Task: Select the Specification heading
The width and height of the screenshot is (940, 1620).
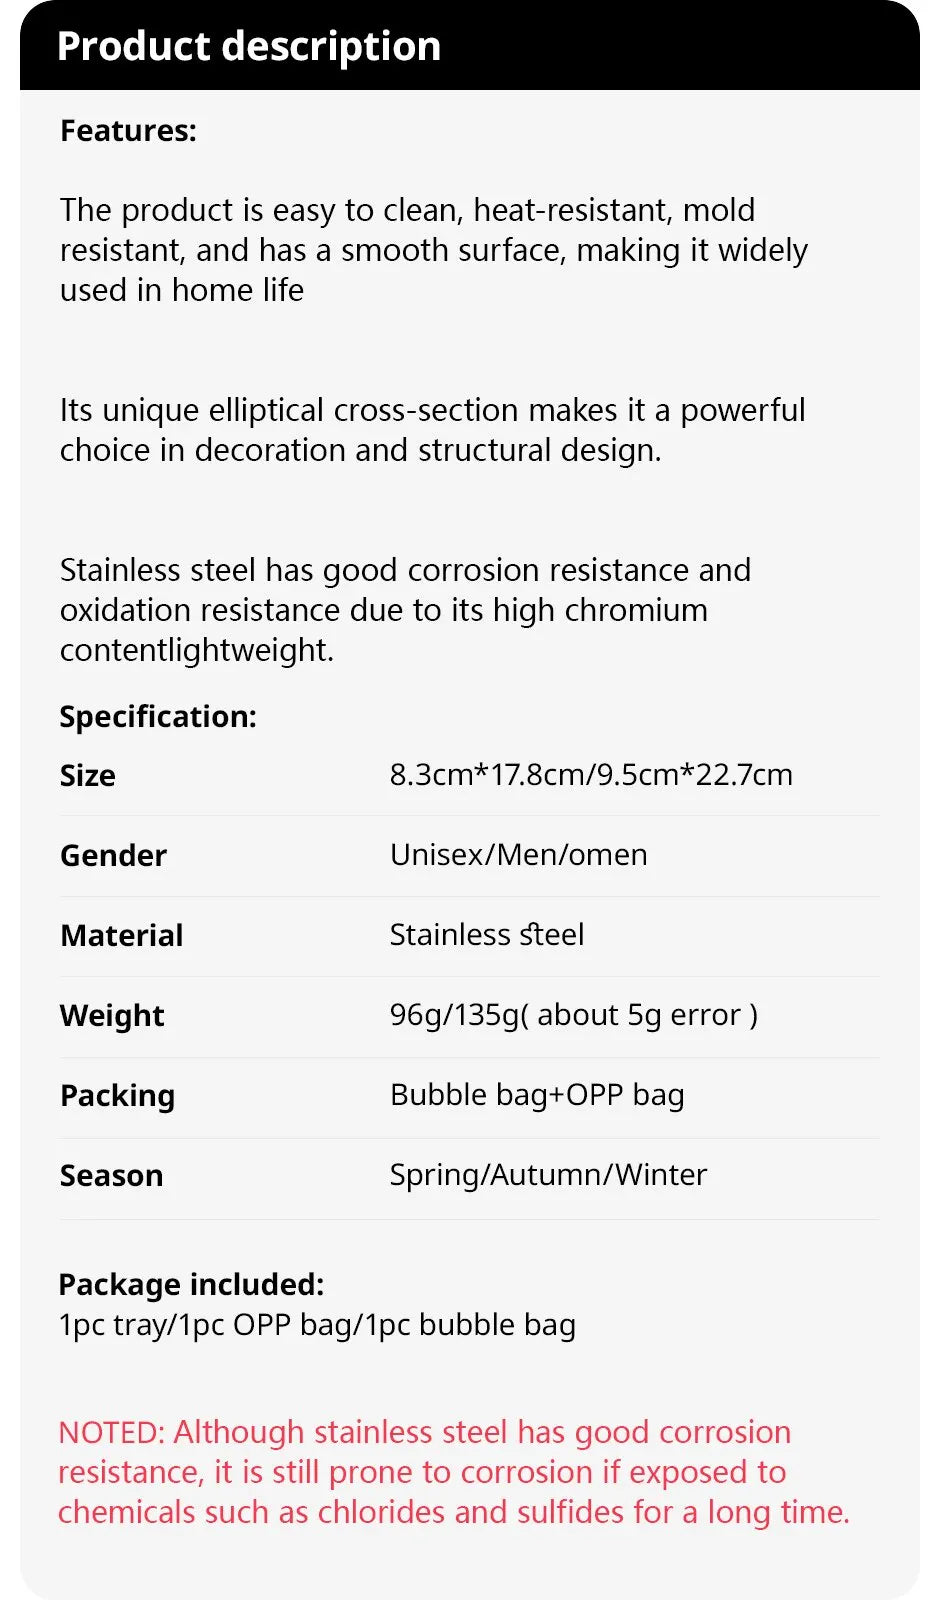Action: (x=158, y=717)
